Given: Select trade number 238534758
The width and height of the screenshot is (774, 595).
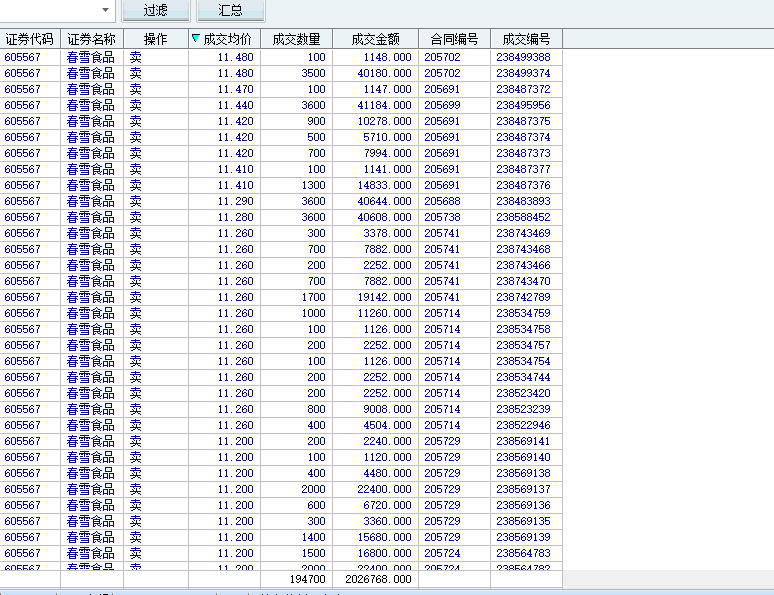Looking at the screenshot, I should tap(523, 329).
